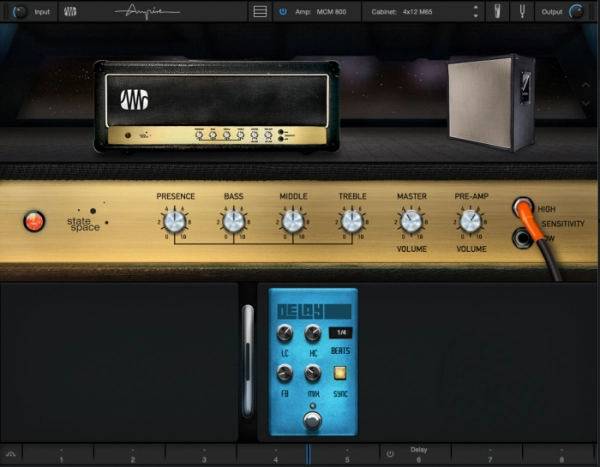This screenshot has width=600, height=467.
Task: Select pedal slot 4
Action: tap(272, 455)
